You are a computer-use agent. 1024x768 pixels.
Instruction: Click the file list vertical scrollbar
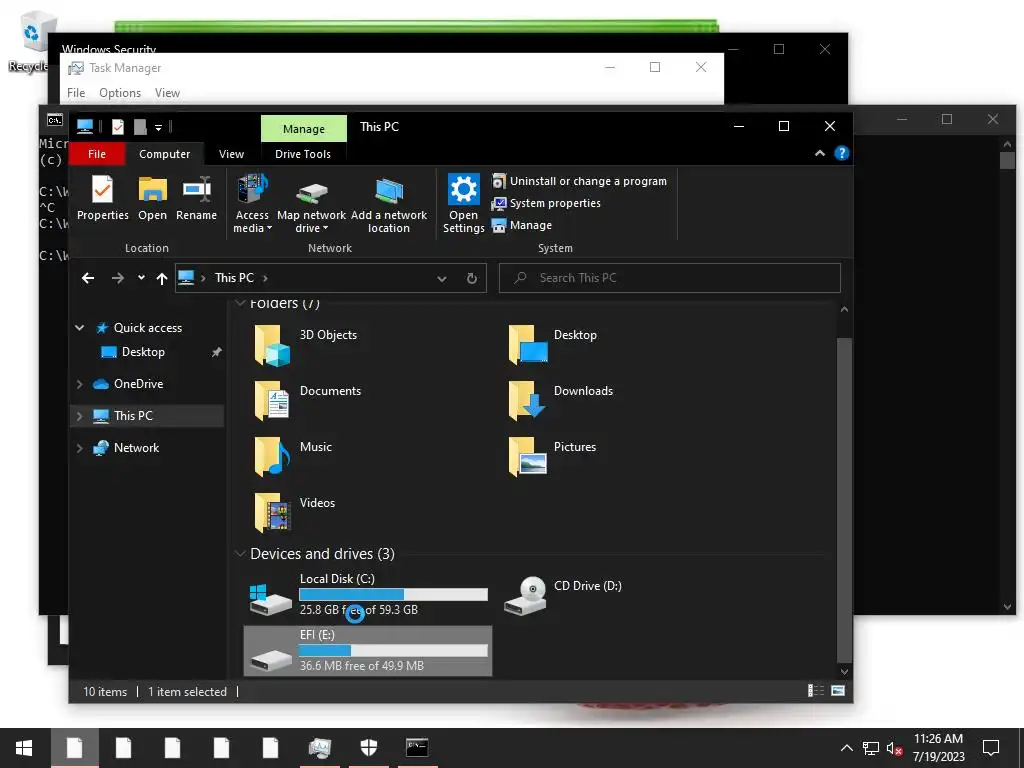pos(844,500)
